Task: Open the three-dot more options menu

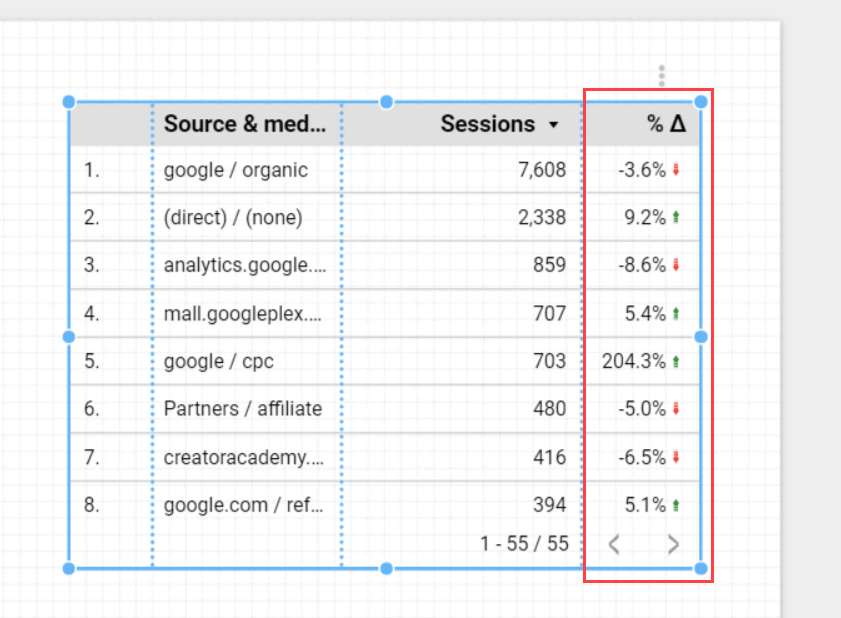Action: (661, 76)
